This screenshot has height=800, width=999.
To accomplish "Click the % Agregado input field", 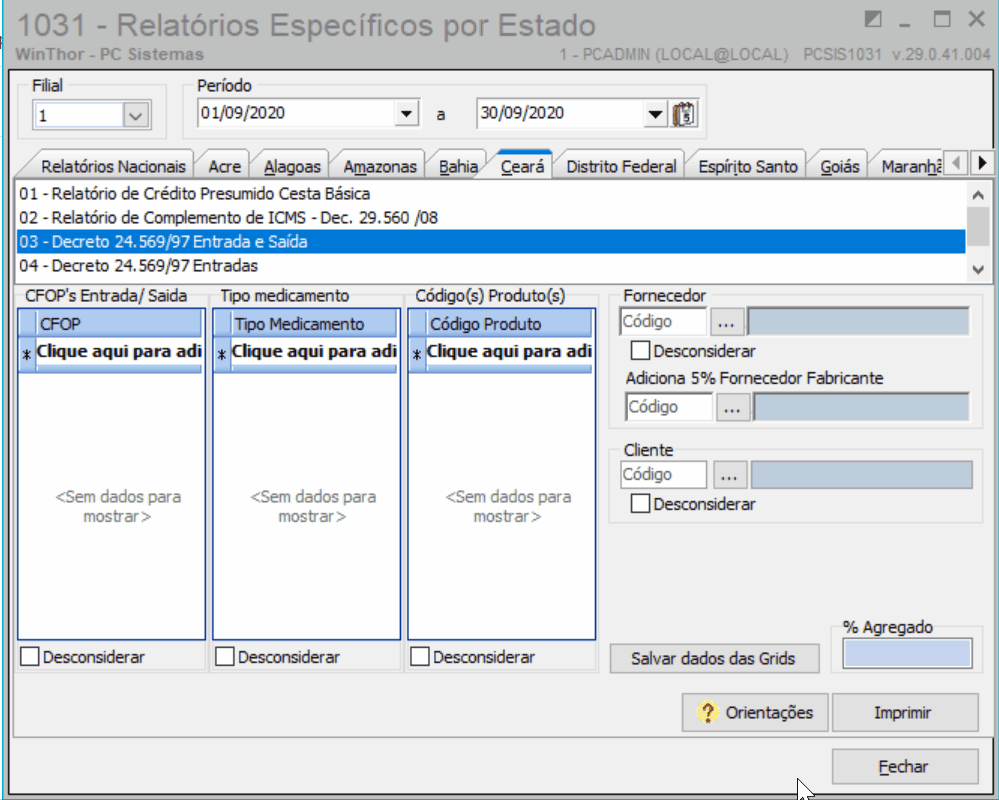I will [907, 654].
